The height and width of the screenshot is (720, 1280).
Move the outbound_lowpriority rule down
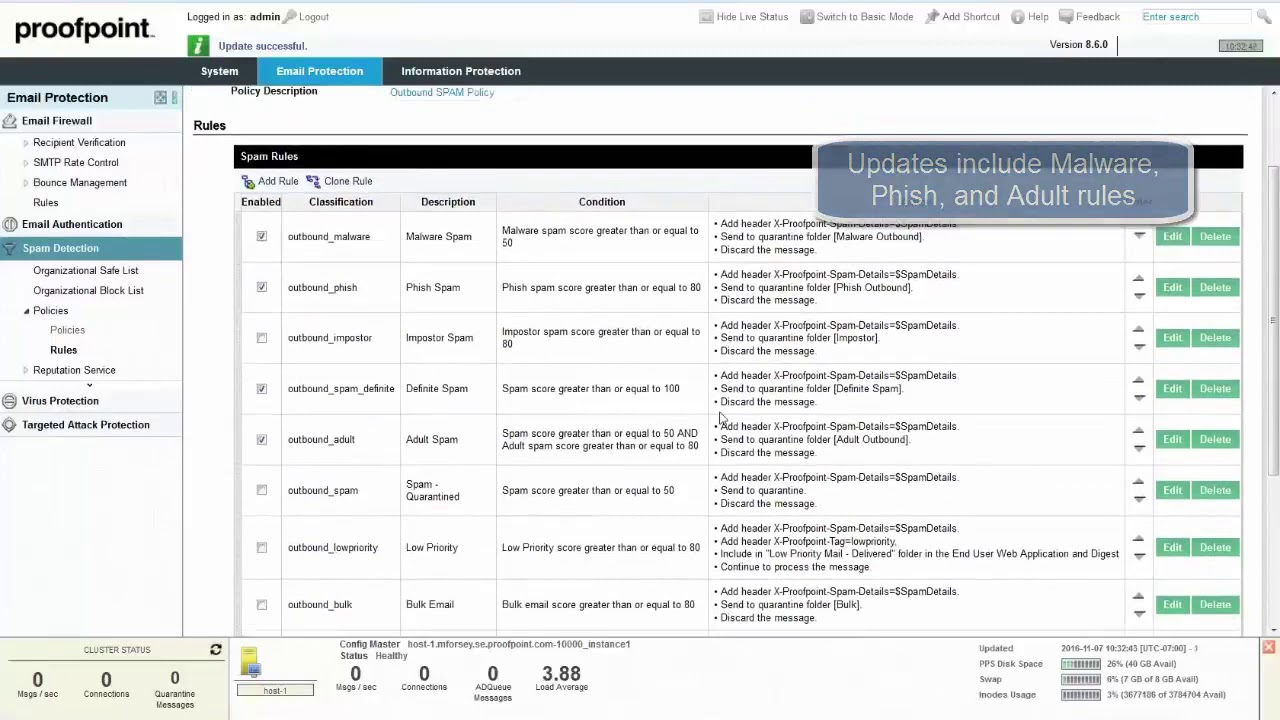[x=1138, y=556]
